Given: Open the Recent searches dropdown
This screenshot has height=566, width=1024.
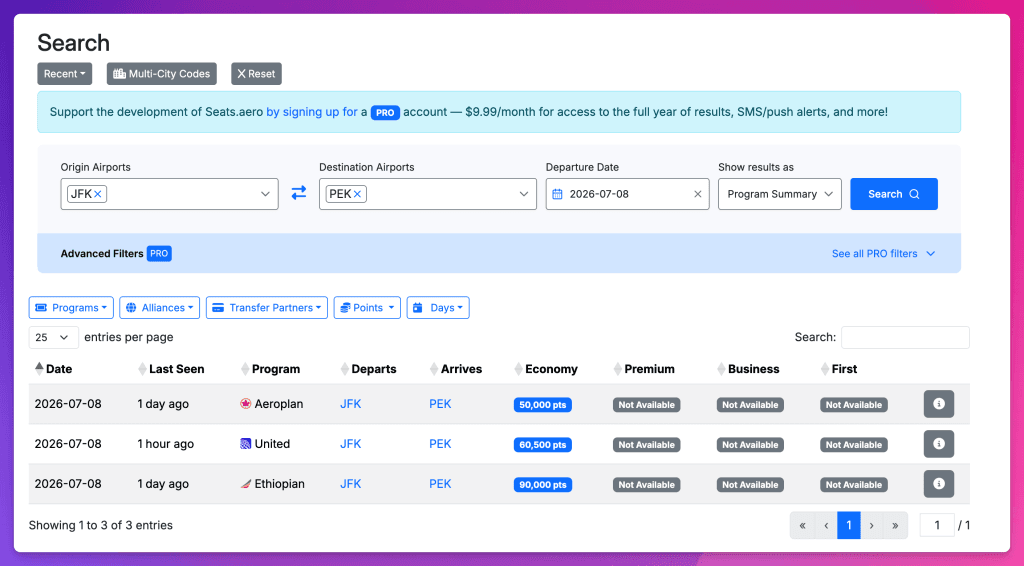Looking at the screenshot, I should point(65,74).
